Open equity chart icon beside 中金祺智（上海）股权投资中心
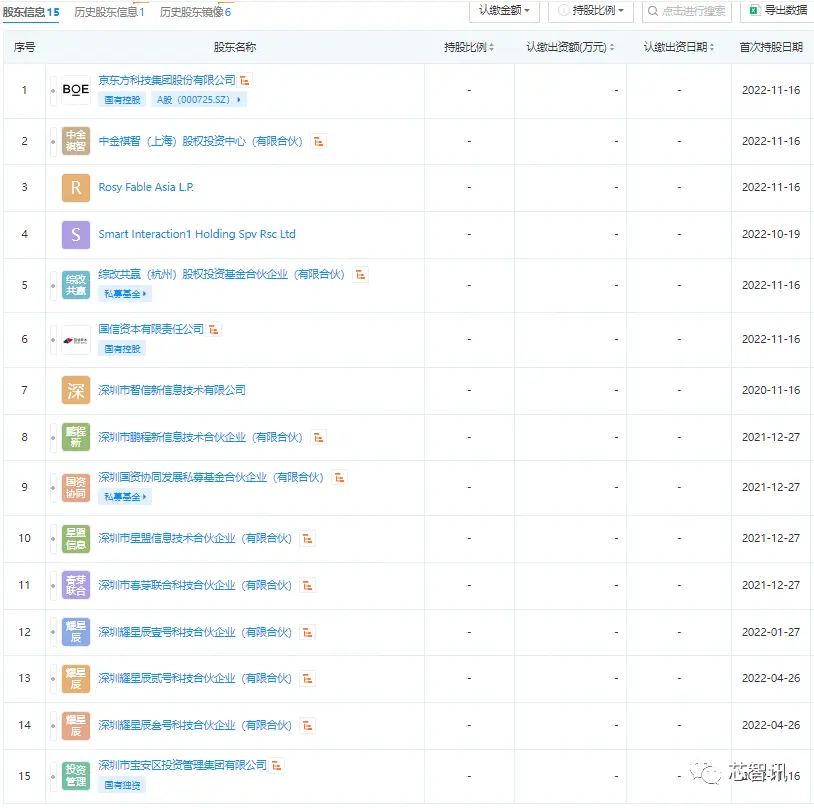 tap(319, 141)
